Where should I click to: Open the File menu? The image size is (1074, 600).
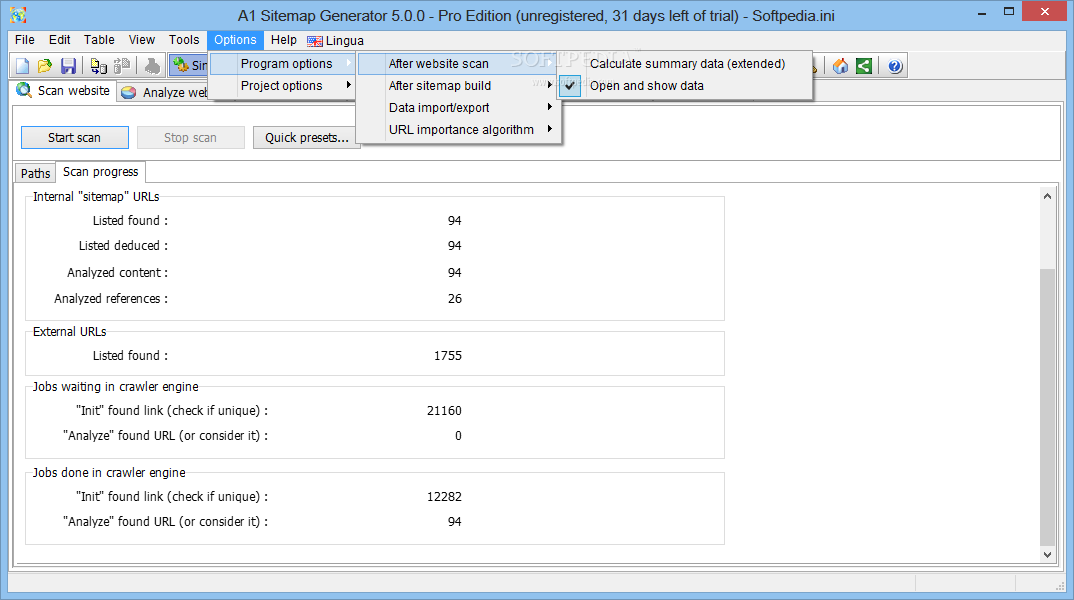point(25,40)
